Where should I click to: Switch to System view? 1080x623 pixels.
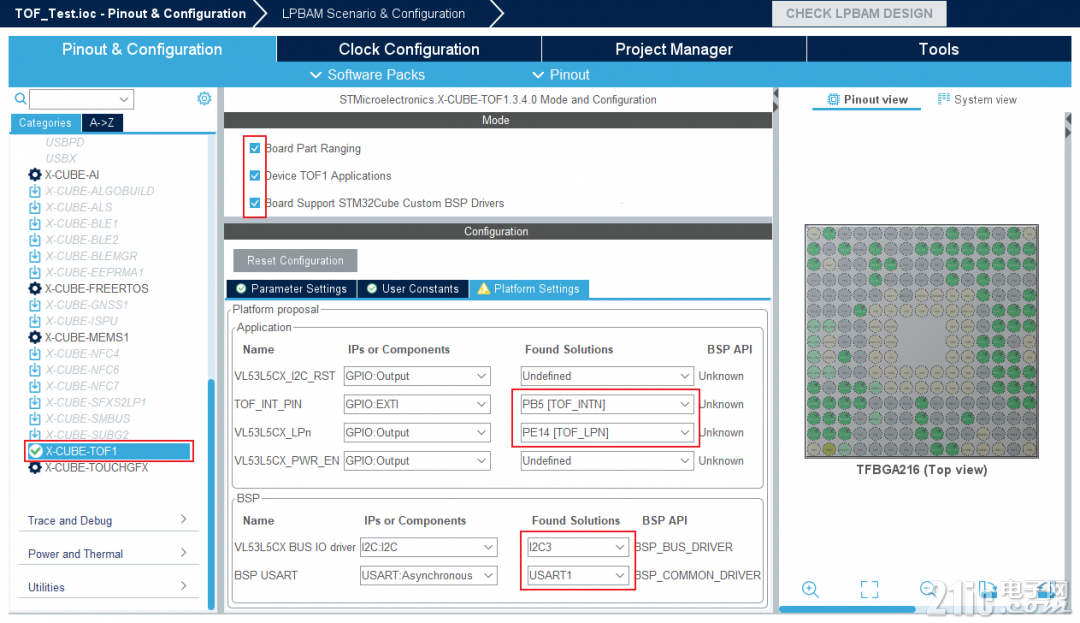pos(977,100)
